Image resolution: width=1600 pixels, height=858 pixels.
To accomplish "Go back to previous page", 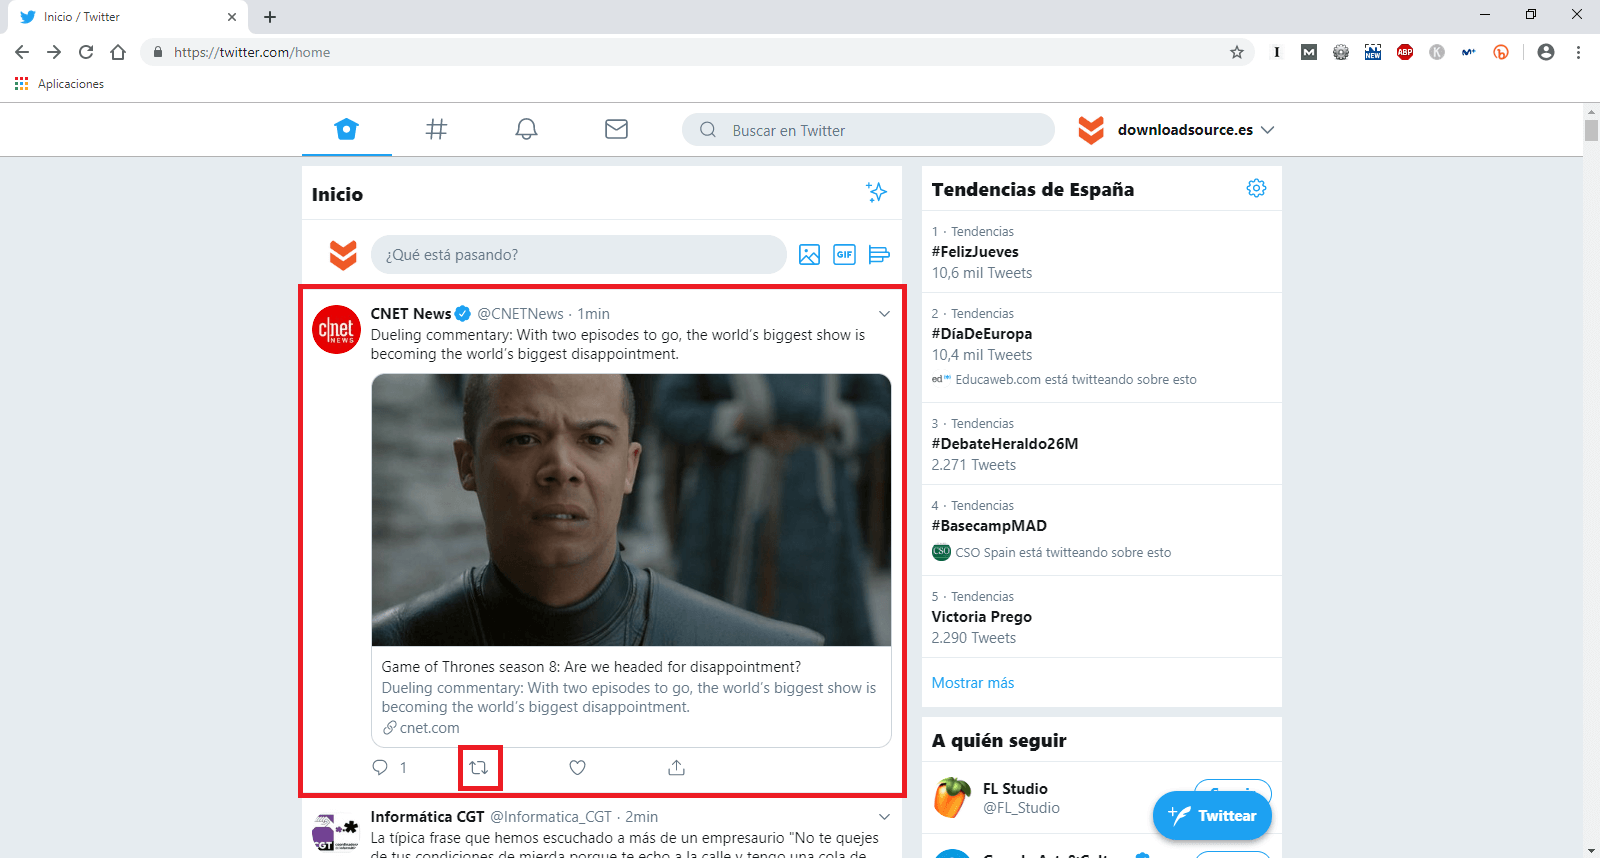I will coord(22,52).
